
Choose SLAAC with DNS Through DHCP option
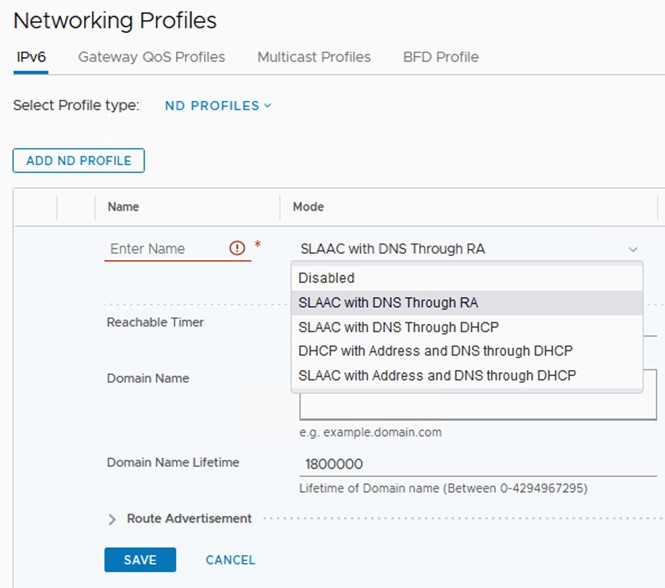click(x=398, y=327)
